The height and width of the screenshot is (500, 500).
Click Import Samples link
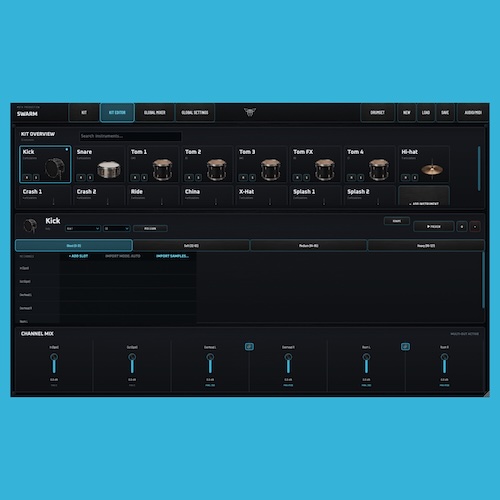[172, 256]
